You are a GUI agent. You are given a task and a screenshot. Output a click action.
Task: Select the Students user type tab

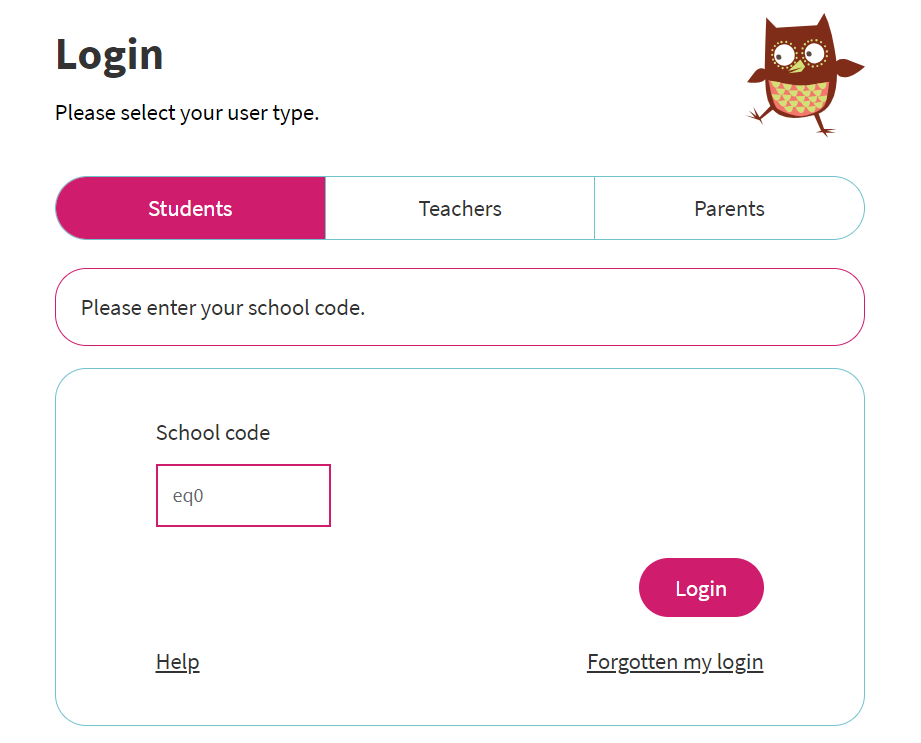(x=190, y=208)
